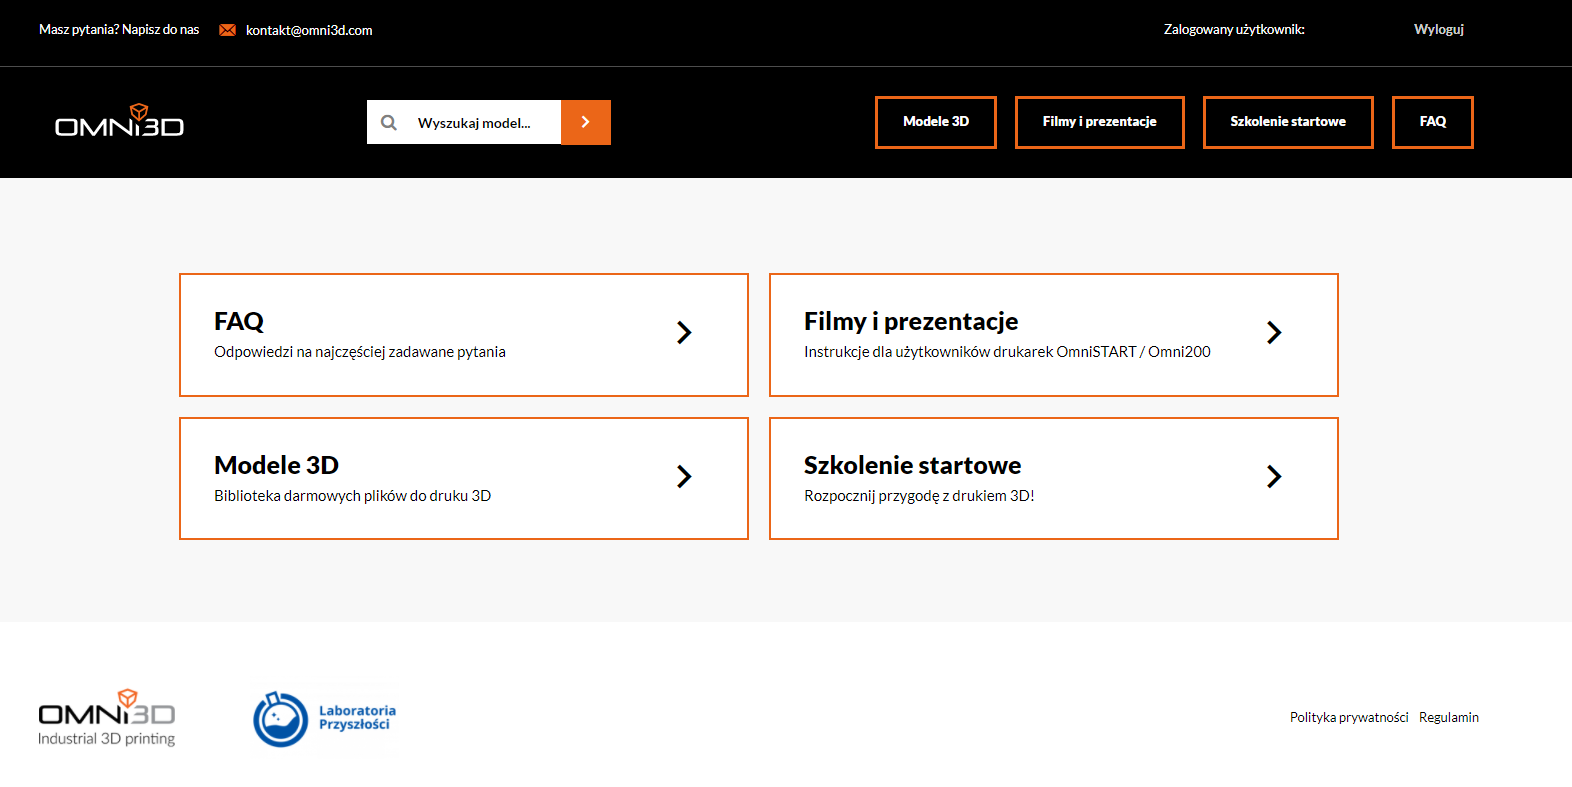Click 'Zalogowany użytkownik:' label
The width and height of the screenshot is (1572, 787).
point(1234,29)
